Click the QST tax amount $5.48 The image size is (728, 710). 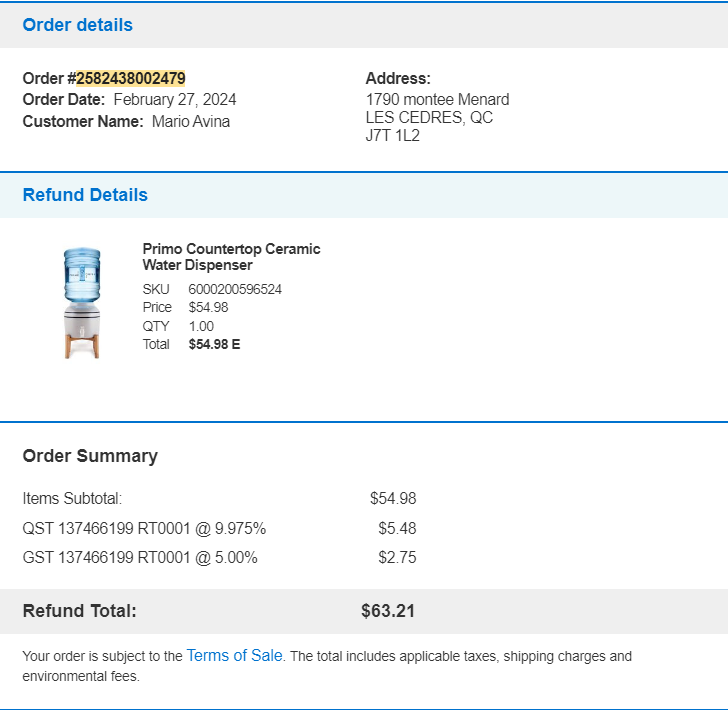click(397, 528)
